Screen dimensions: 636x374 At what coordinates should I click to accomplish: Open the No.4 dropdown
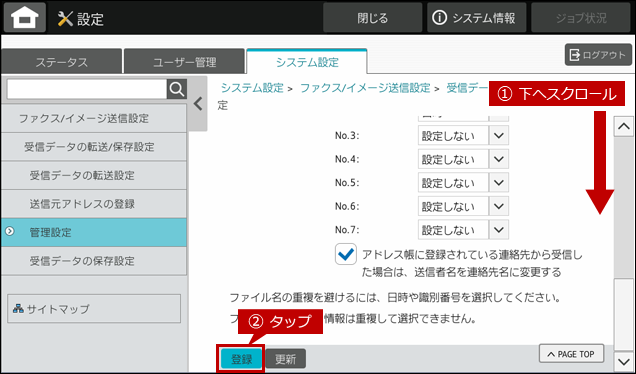(463, 159)
